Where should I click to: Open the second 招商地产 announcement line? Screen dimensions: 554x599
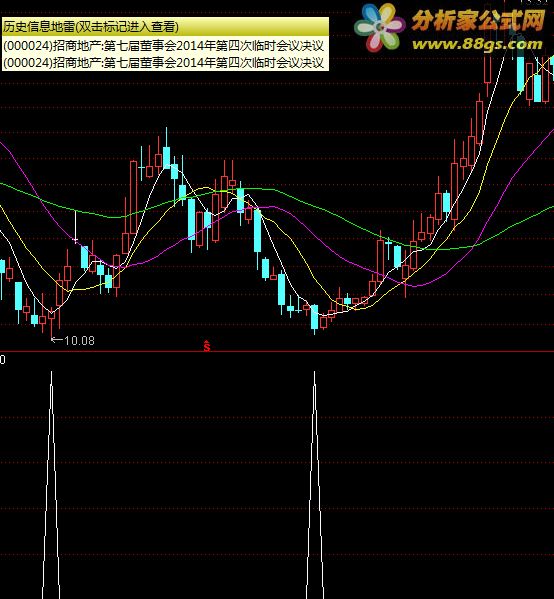[164, 62]
